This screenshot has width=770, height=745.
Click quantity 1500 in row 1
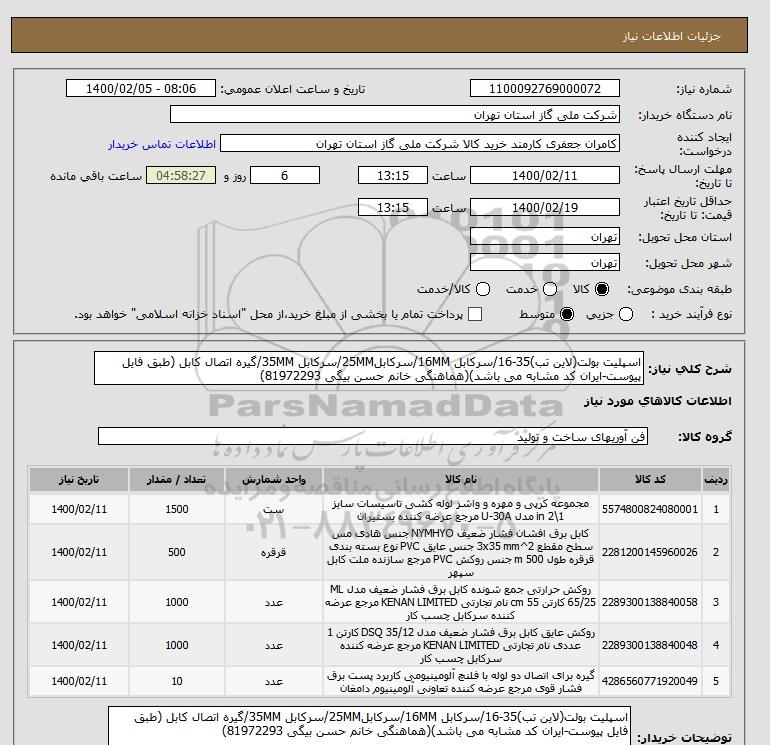point(177,509)
